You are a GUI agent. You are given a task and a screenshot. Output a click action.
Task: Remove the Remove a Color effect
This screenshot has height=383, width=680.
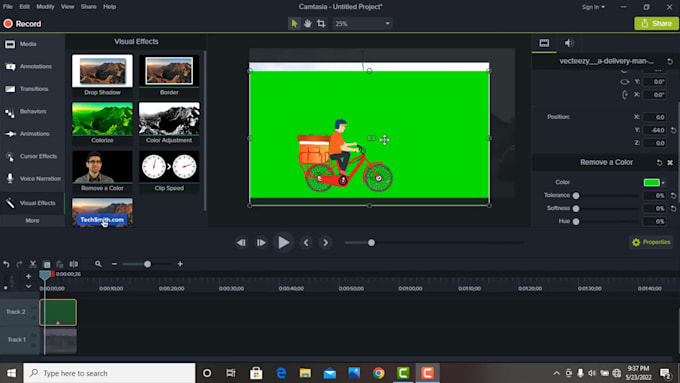pyautogui.click(x=670, y=162)
